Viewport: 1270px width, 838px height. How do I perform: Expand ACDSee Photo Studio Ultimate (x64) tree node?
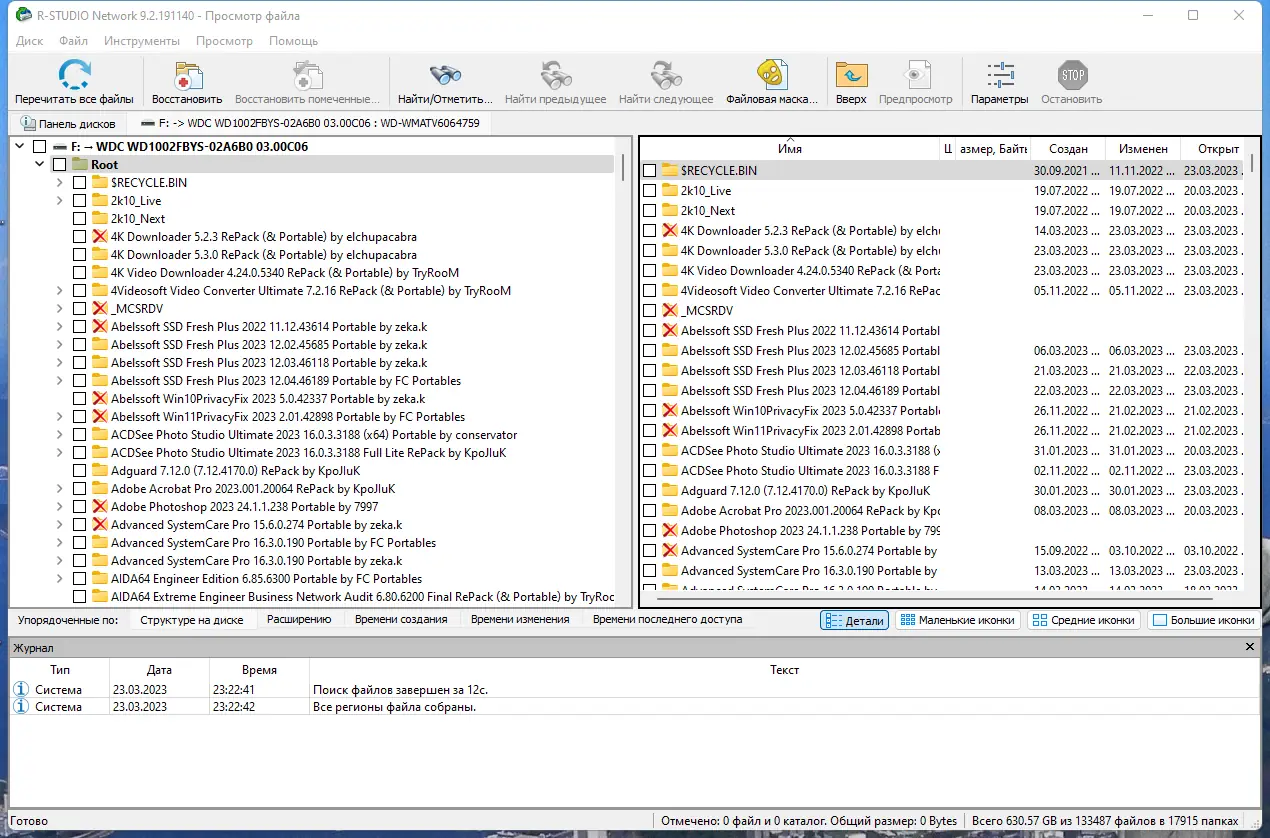click(60, 435)
